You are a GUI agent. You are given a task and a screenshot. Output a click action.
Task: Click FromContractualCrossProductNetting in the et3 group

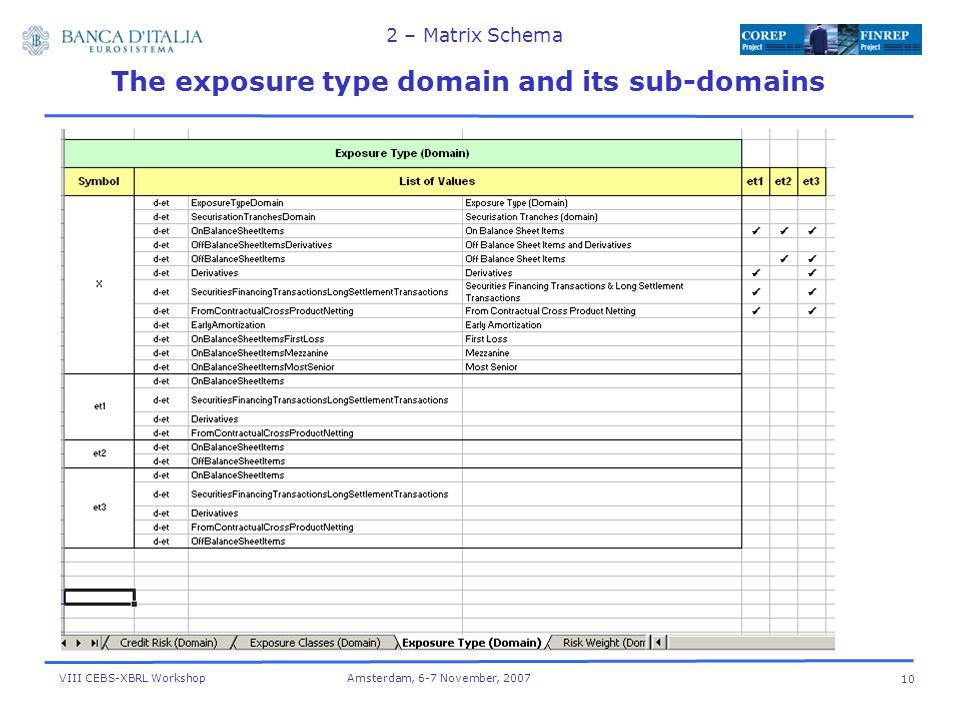tap(325, 528)
